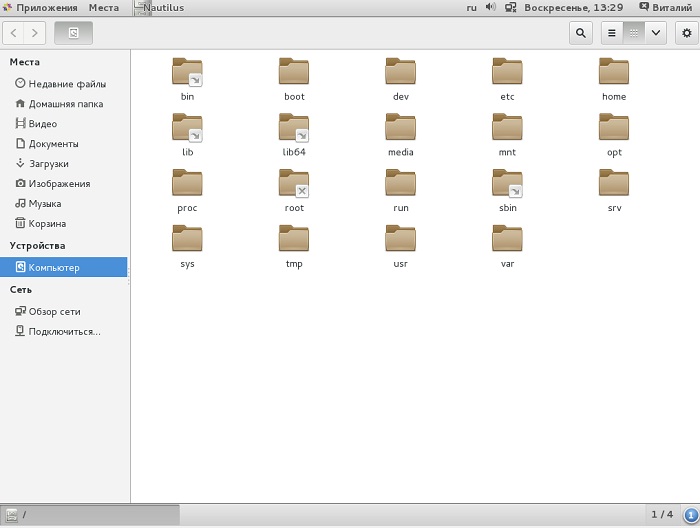Click the taskbar window entry for /
The image size is (700, 528).
click(x=91, y=515)
